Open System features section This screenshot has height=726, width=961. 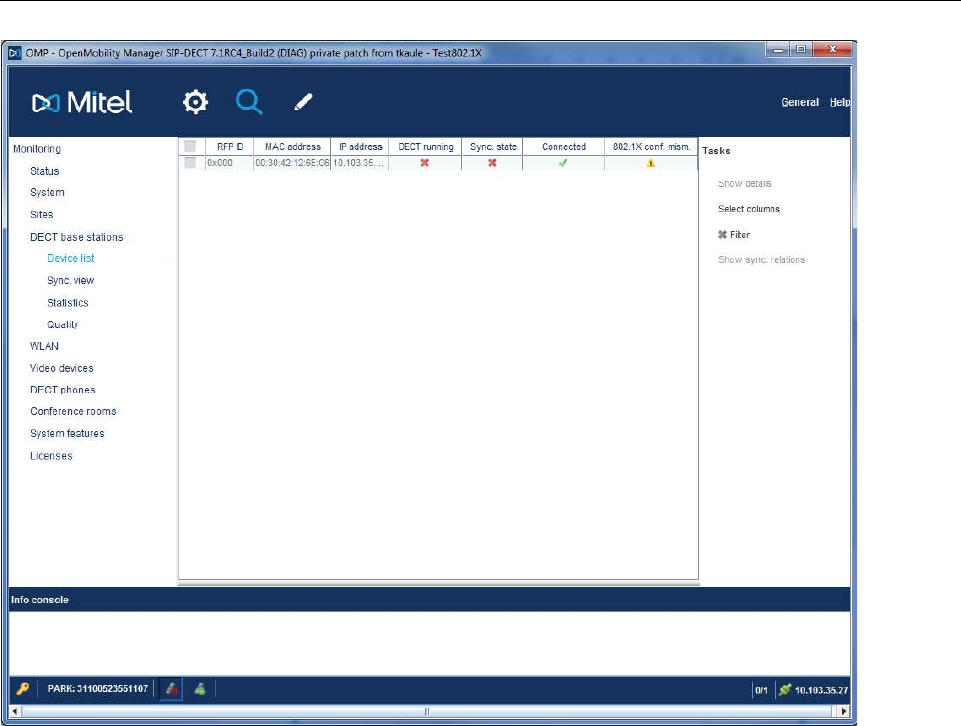67,433
